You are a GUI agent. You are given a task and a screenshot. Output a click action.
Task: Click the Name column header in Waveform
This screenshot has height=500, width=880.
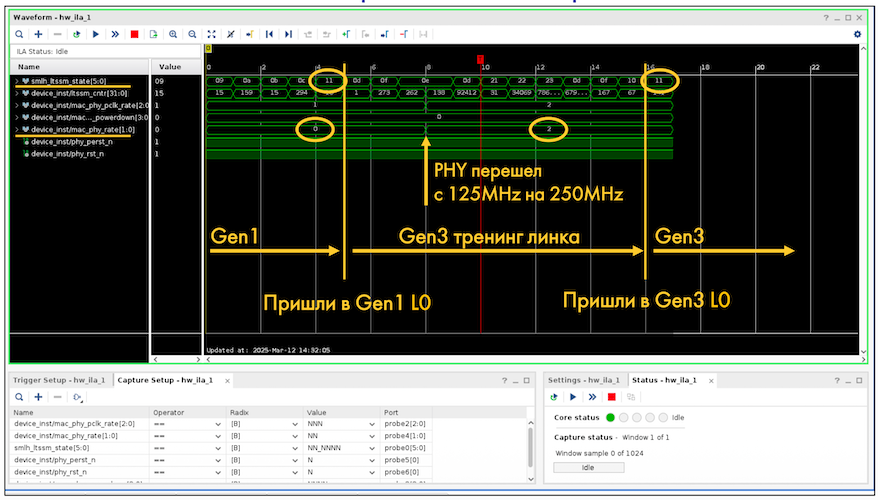(x=80, y=67)
